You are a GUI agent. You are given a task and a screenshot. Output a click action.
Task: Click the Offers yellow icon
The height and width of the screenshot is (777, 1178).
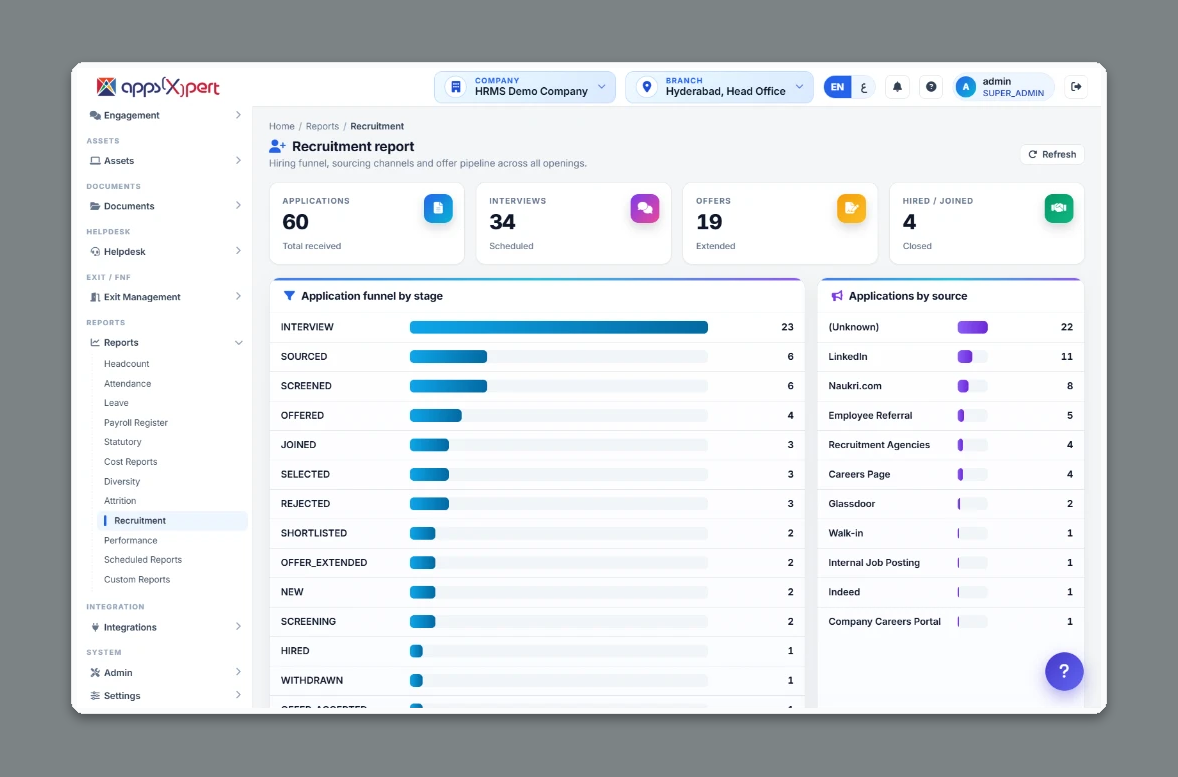click(851, 208)
